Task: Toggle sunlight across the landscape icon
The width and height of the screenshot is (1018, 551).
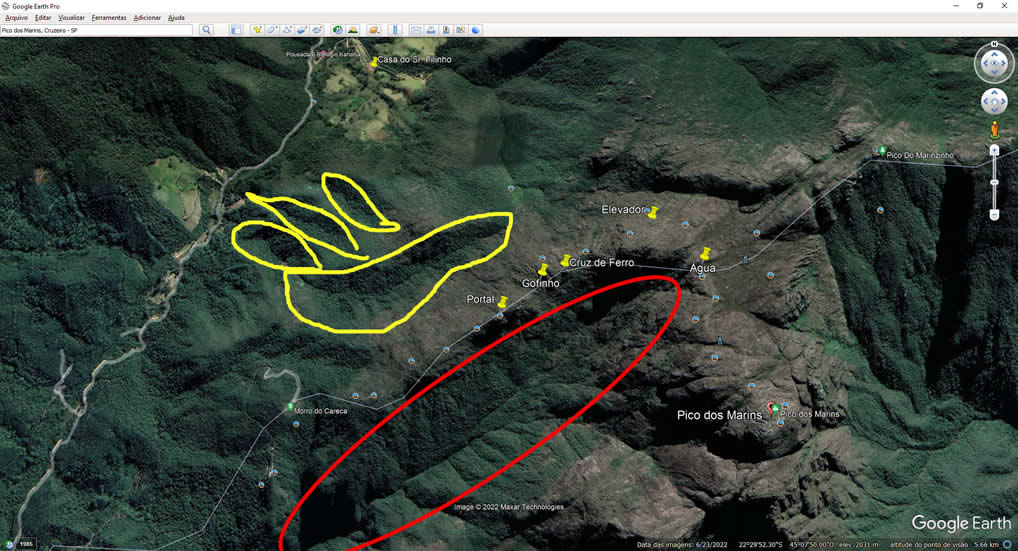Action: pos(353,30)
